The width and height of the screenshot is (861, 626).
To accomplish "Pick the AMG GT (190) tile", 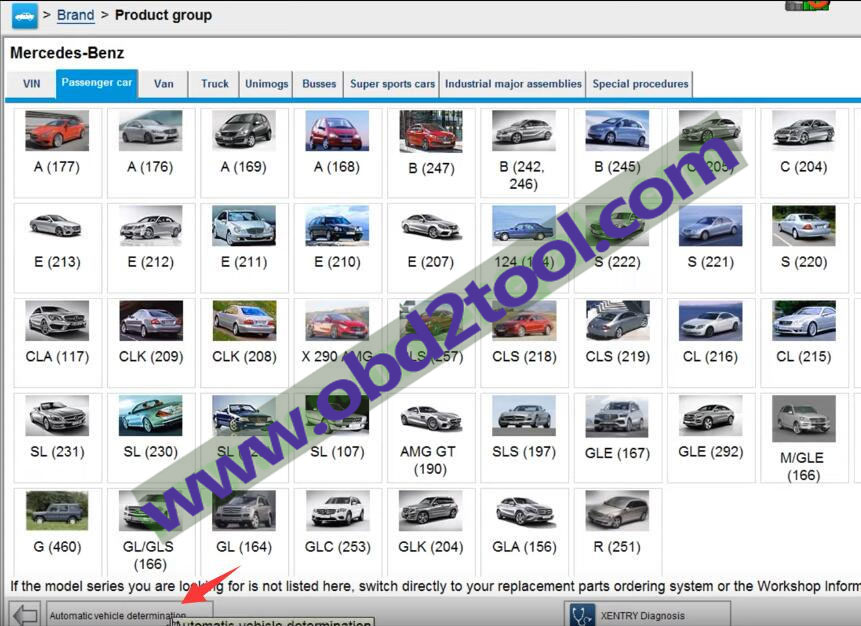I will (431, 438).
